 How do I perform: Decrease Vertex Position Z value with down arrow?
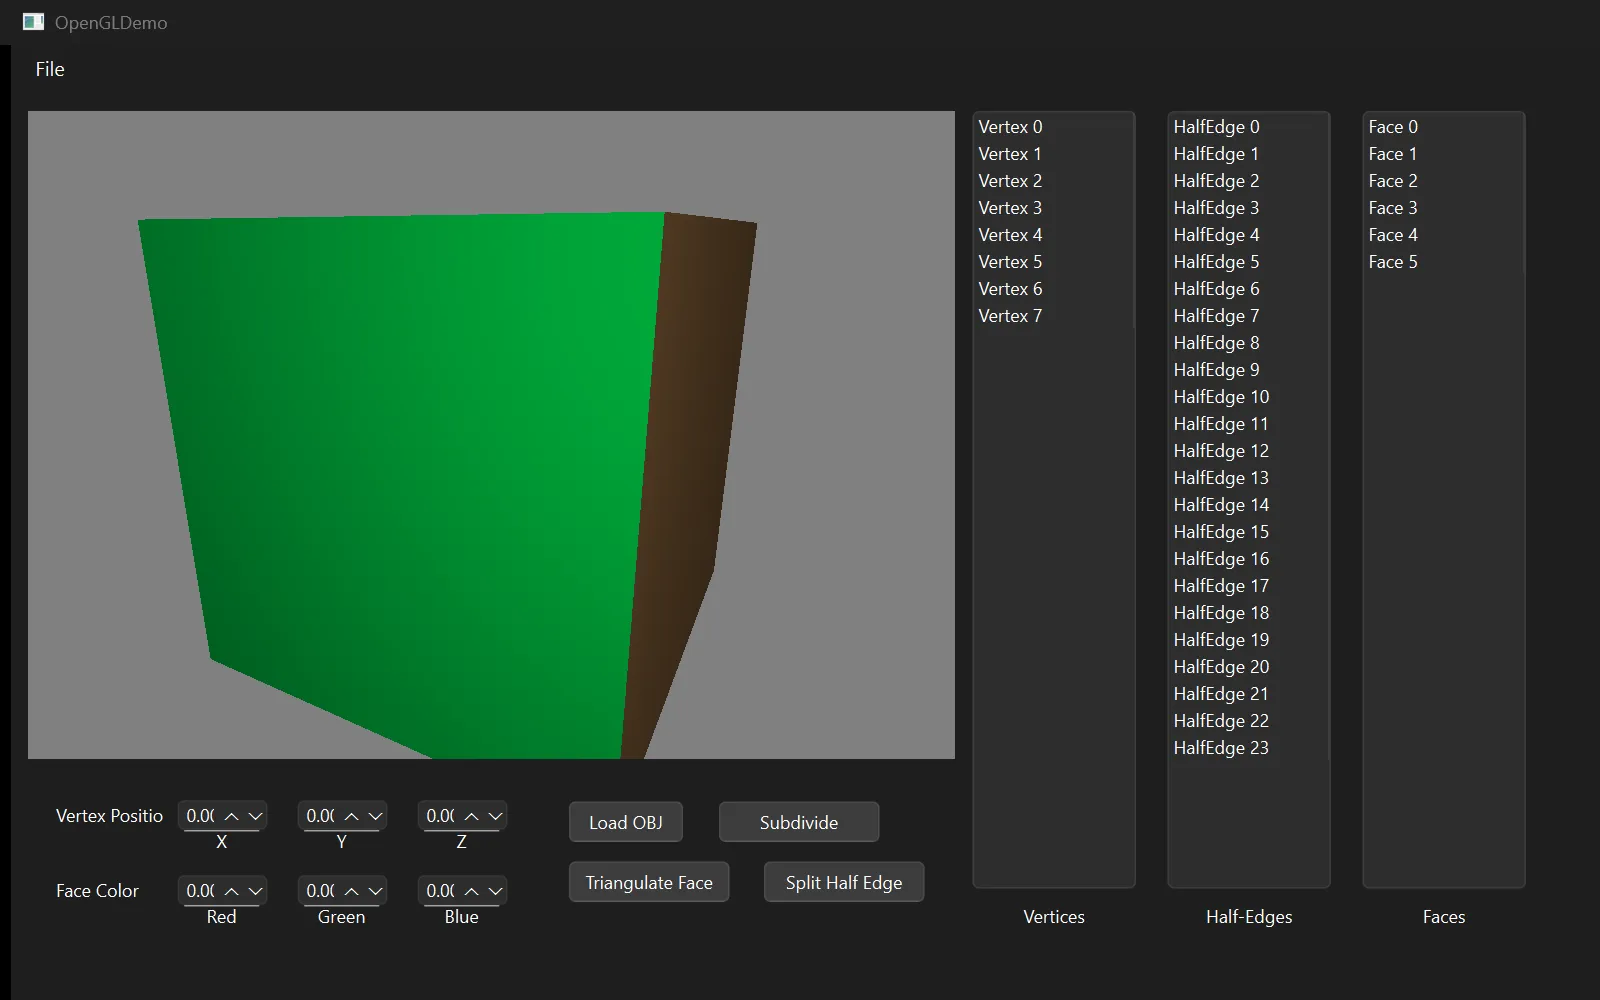pyautogui.click(x=496, y=816)
